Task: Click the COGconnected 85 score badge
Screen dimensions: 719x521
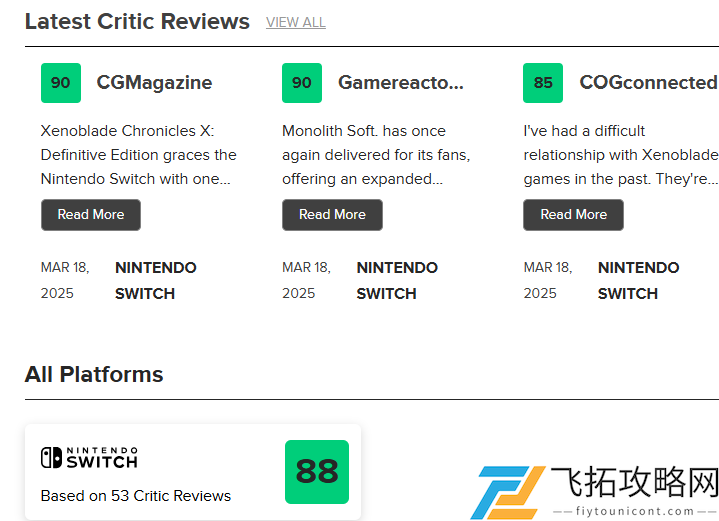Action: [x=543, y=83]
